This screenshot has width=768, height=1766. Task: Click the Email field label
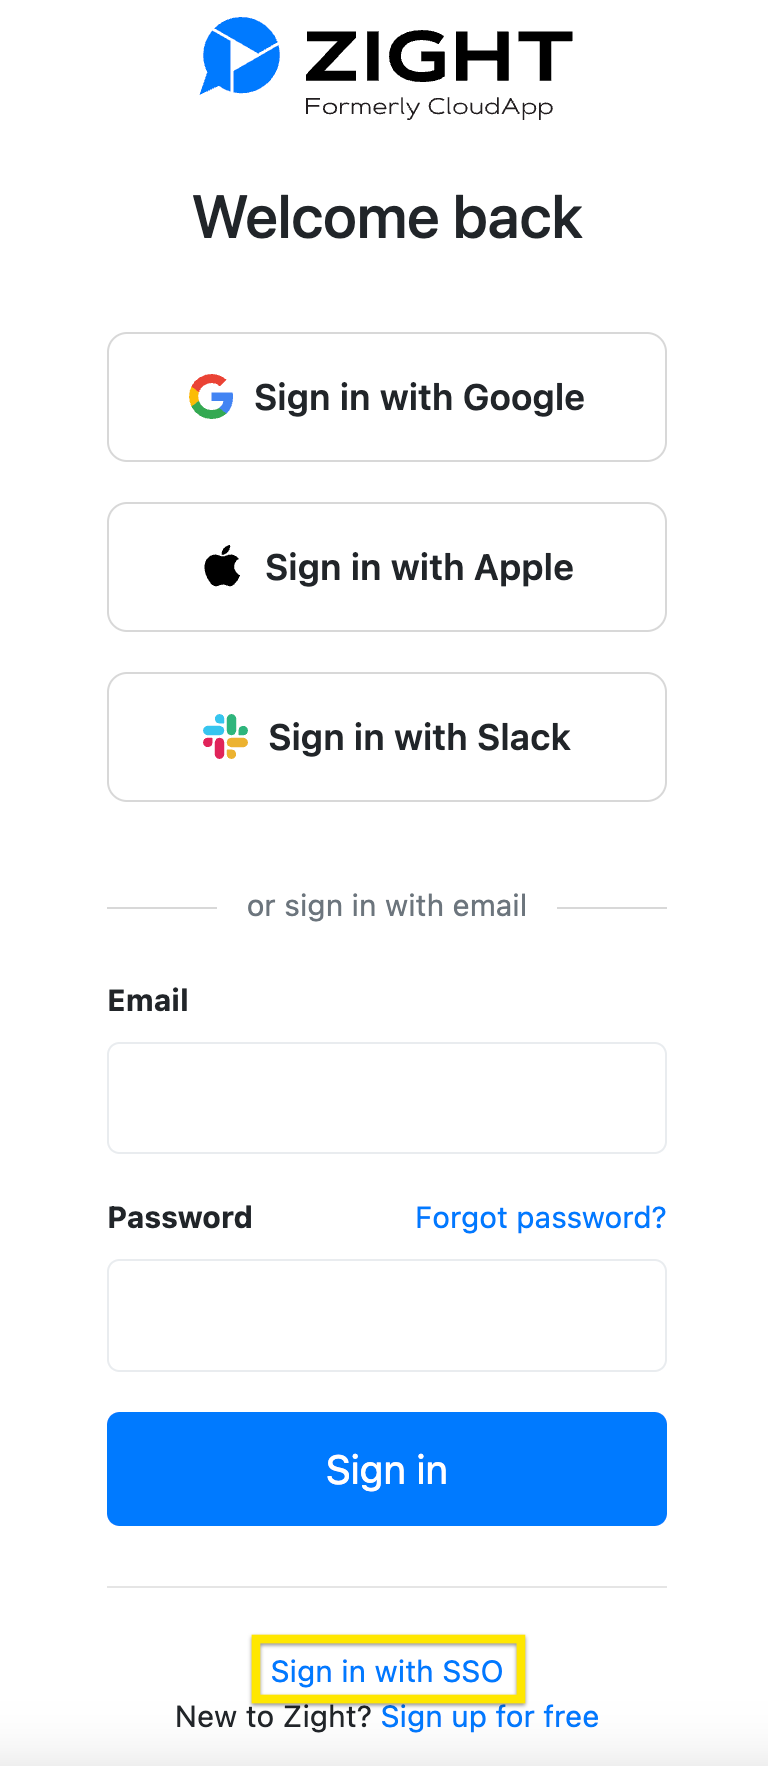point(148,1000)
